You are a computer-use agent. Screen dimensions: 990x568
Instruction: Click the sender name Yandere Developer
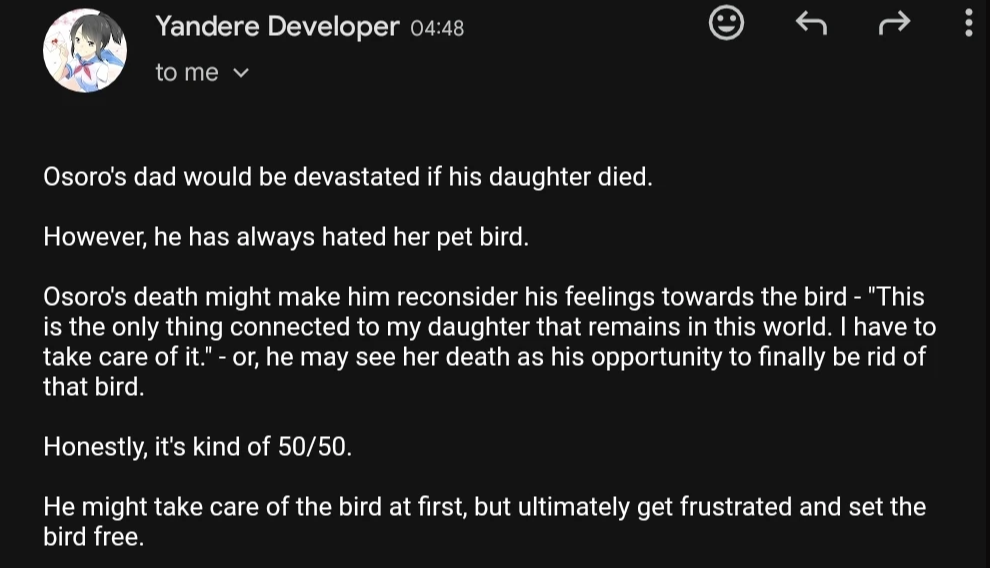tap(277, 27)
